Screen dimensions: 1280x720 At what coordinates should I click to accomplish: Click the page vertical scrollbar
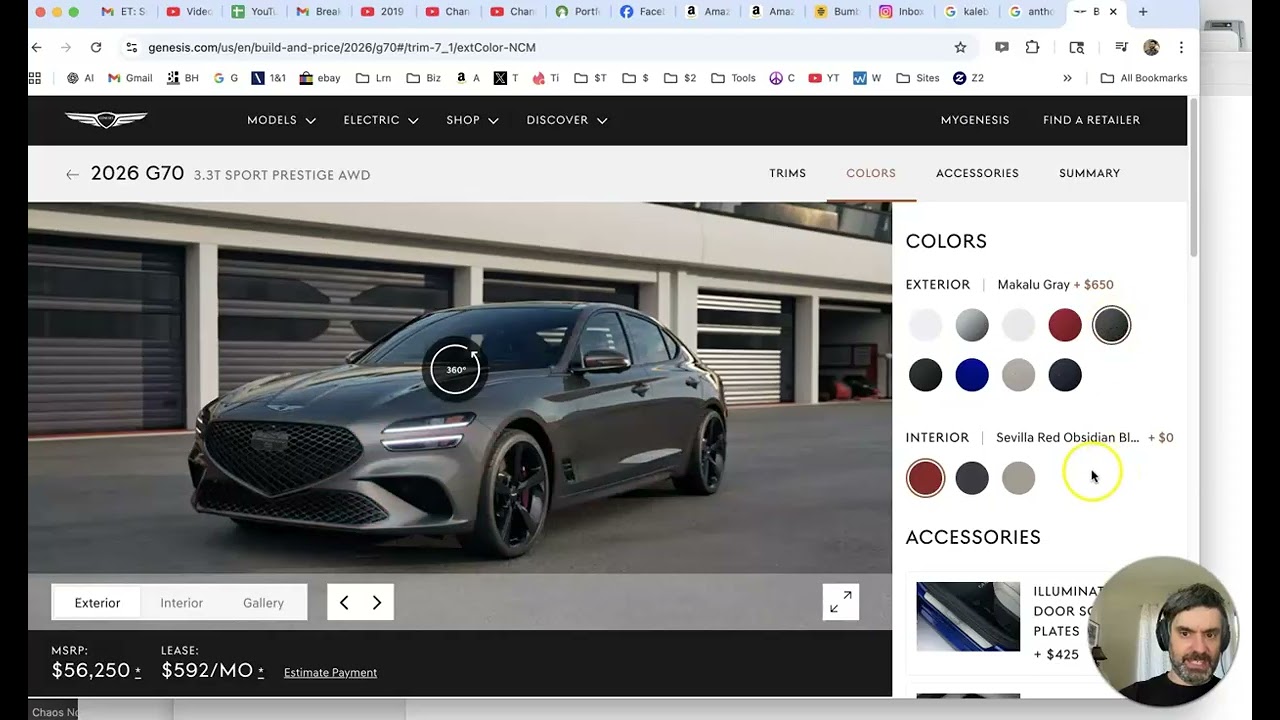[1193, 177]
